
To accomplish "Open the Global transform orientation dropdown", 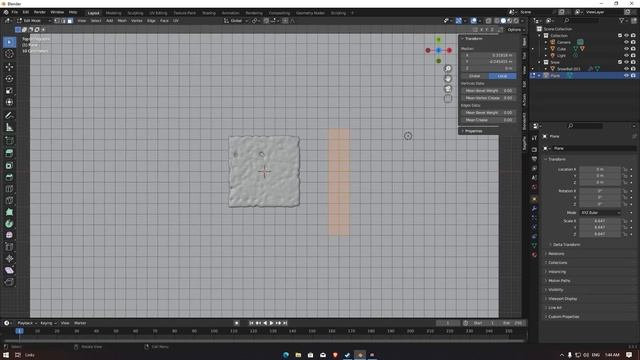I will click(236, 20).
